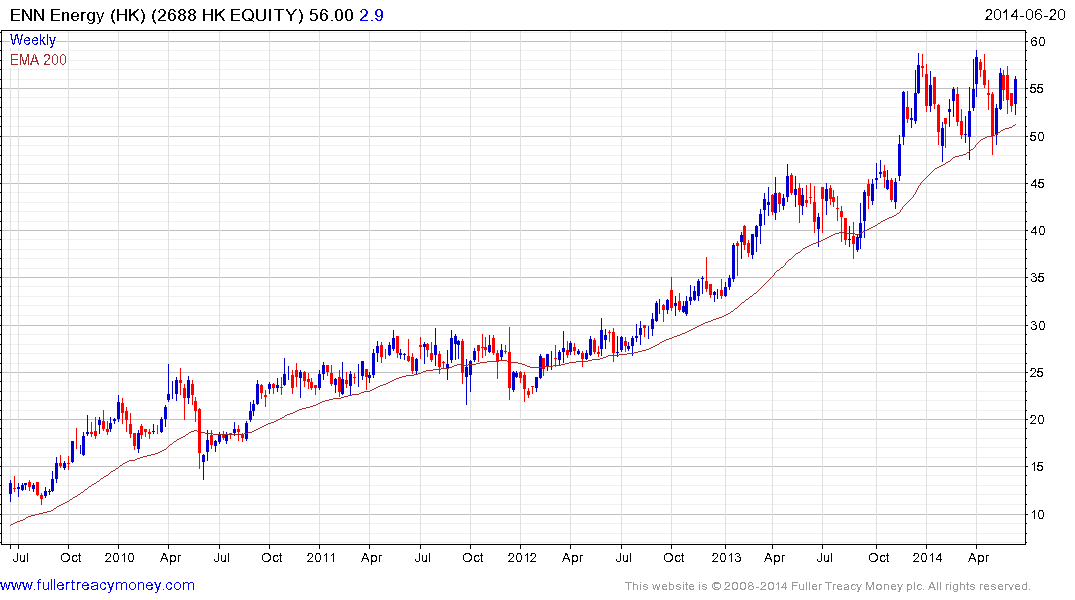Click the 45 price axis label
The image size is (1075, 600).
[x=1038, y=184]
